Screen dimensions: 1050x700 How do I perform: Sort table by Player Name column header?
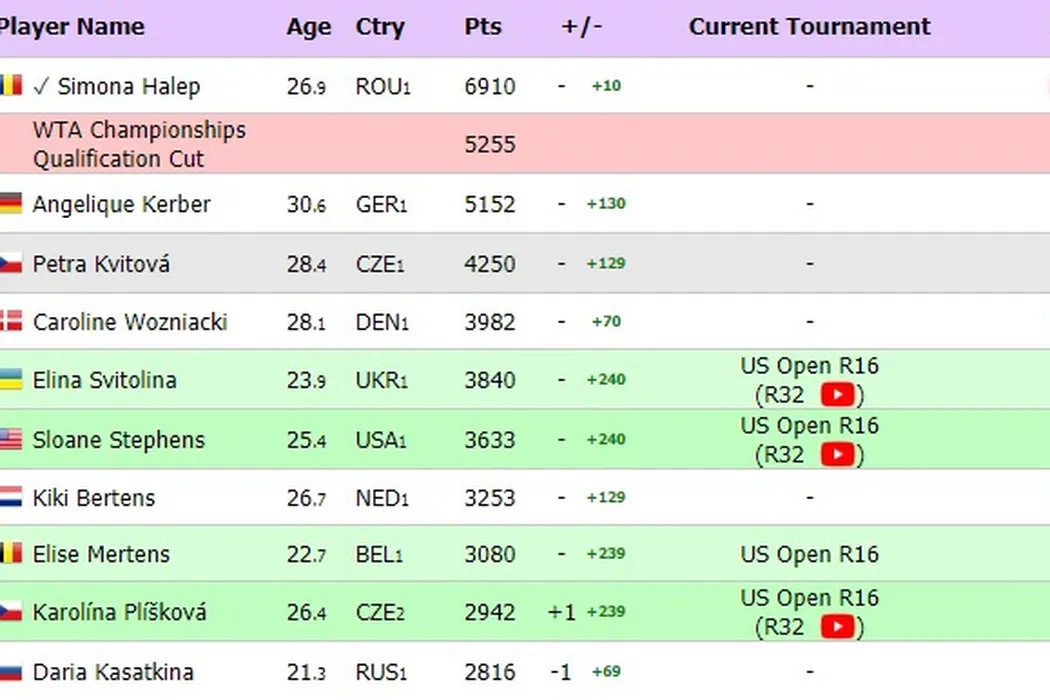tap(72, 27)
